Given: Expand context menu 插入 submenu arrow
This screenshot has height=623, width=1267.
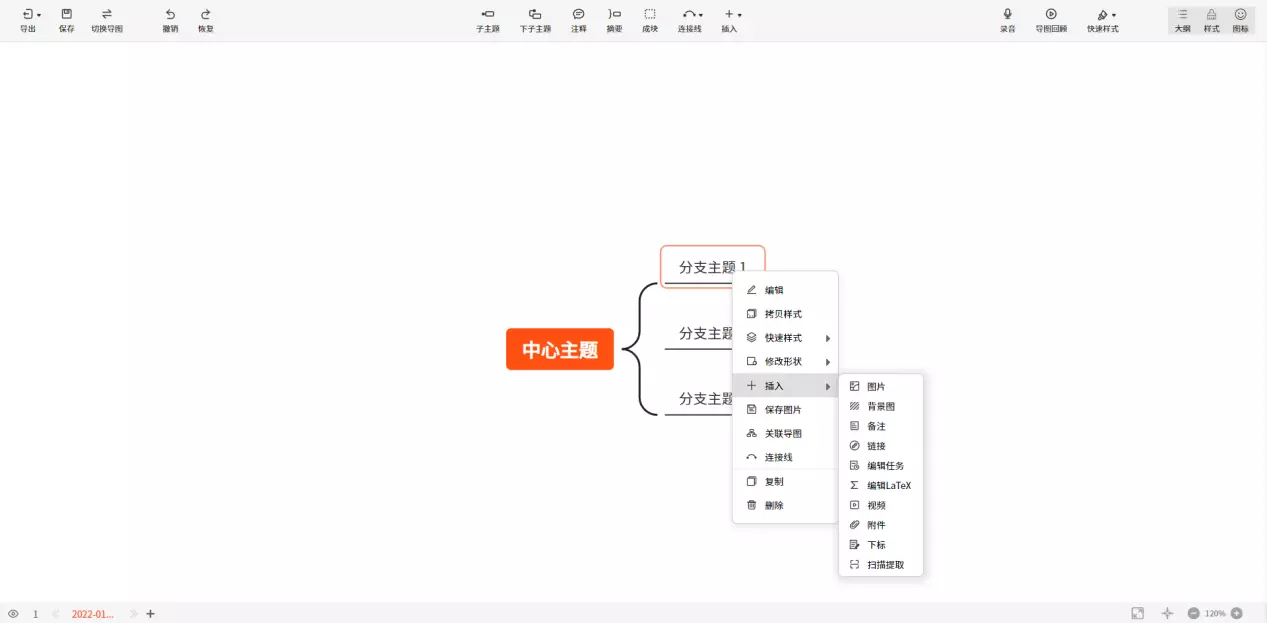Looking at the screenshot, I should (x=828, y=386).
